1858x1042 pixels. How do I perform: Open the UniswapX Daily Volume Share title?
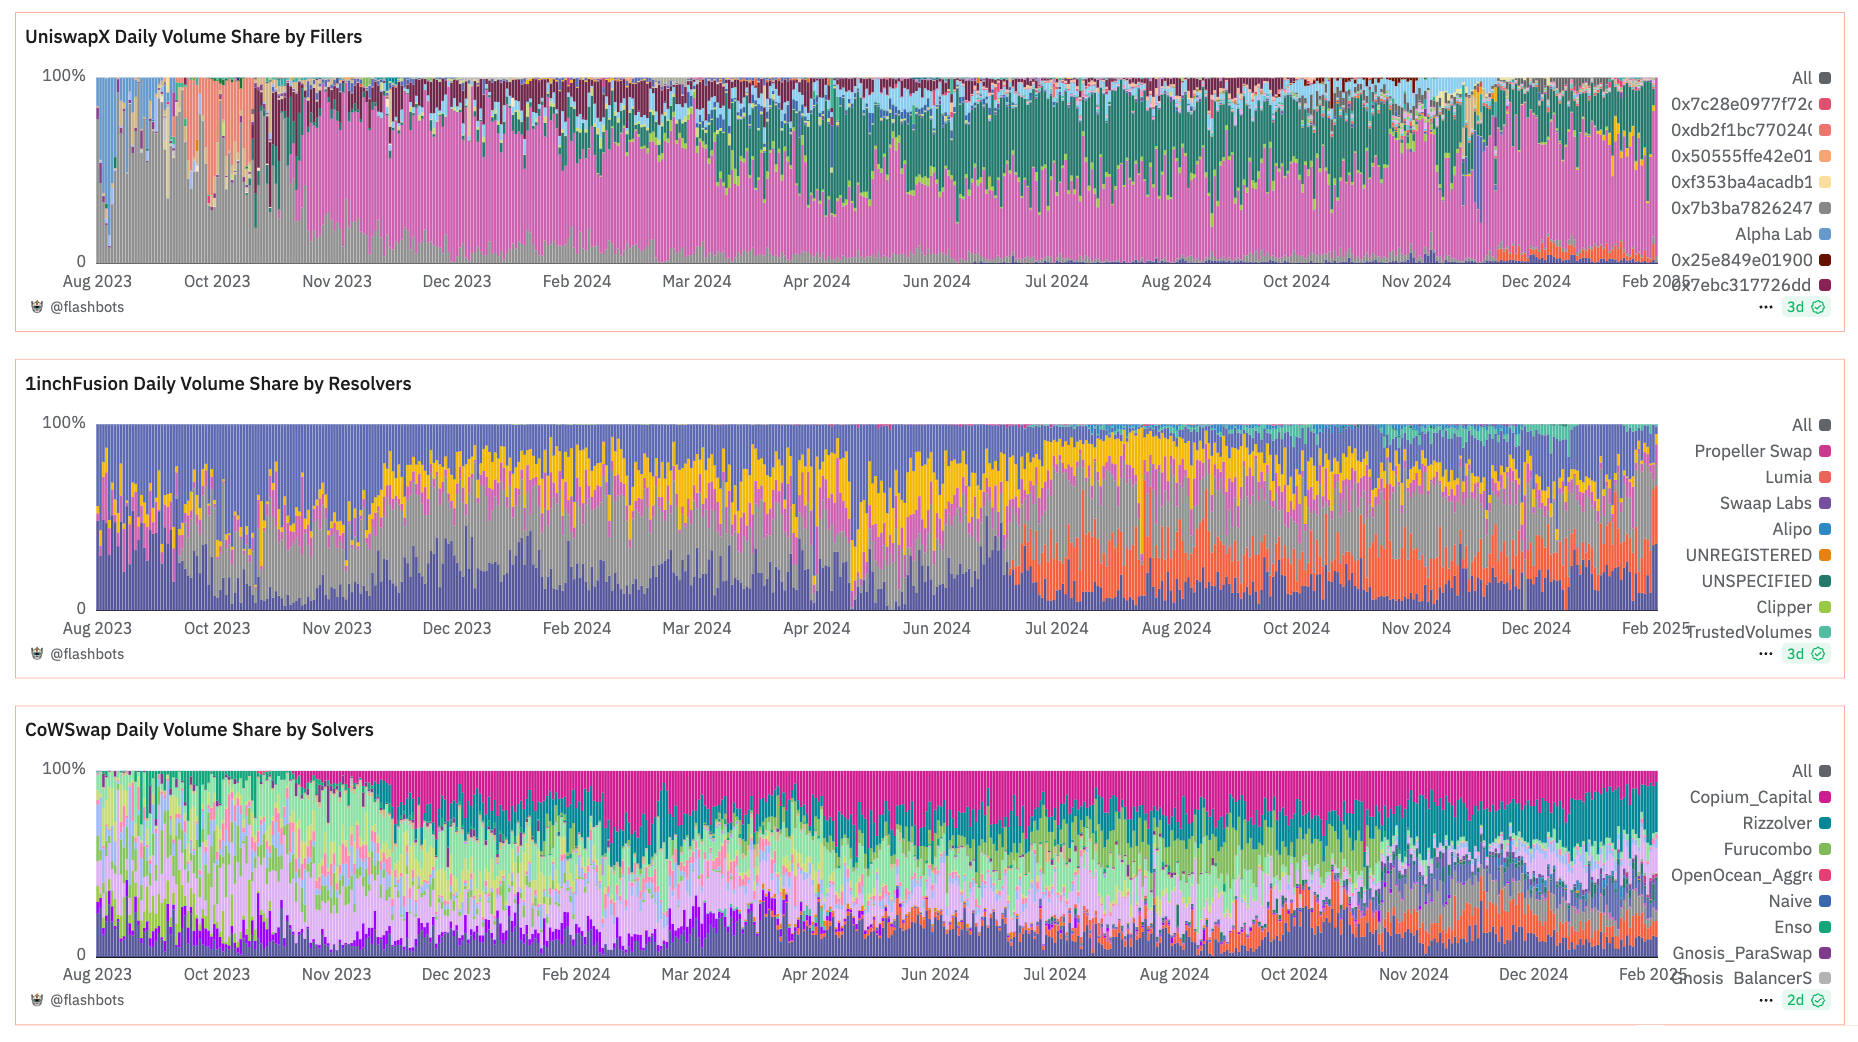pos(193,37)
